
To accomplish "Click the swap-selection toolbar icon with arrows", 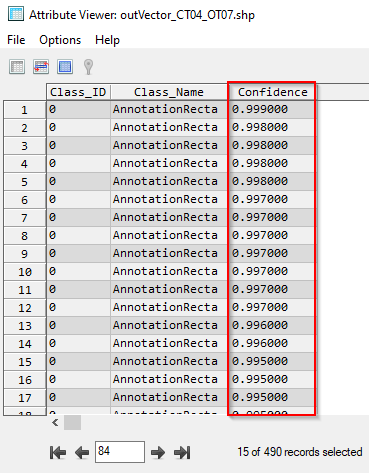I will [x=41, y=67].
